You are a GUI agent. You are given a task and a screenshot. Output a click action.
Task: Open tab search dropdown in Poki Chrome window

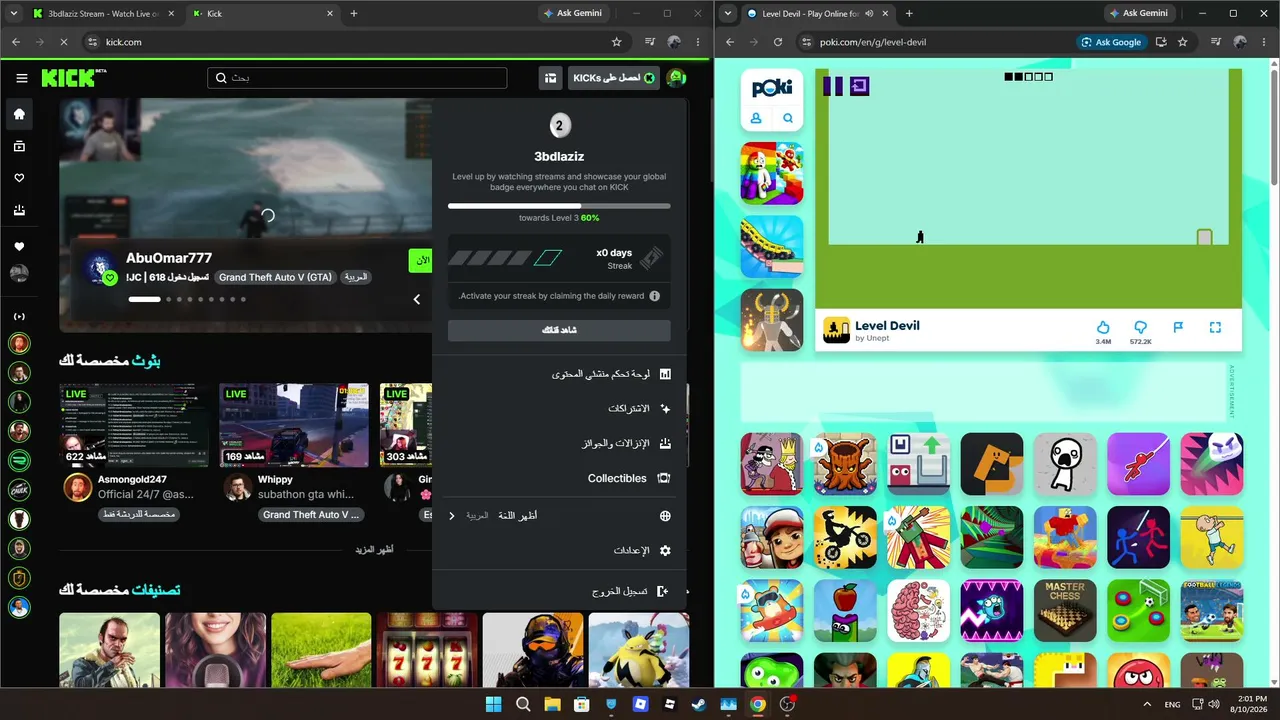[726, 14]
